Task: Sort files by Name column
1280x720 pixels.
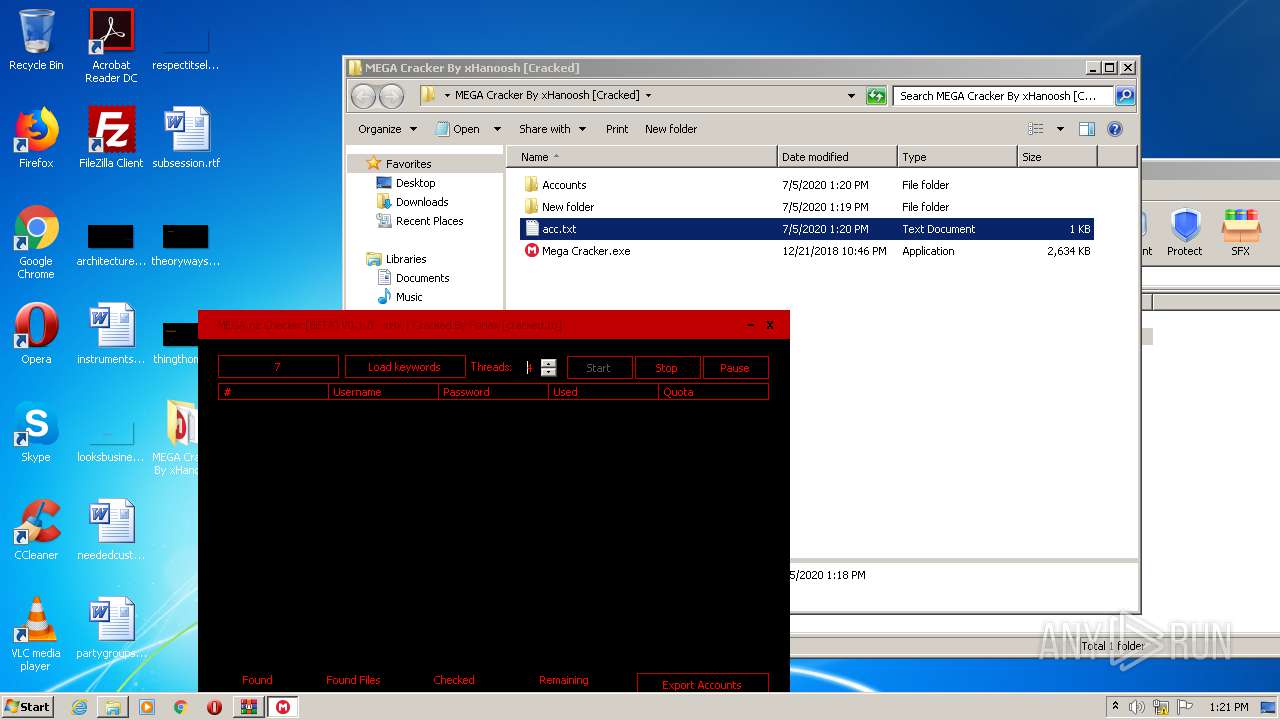Action: tap(642, 157)
